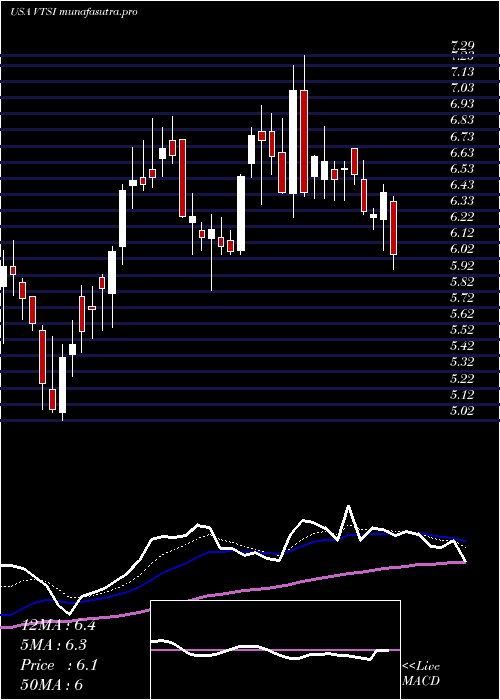Image resolution: width=500 pixels, height=700 pixels.
Task: Click the 5.52 price axis label
Action: [462, 330]
